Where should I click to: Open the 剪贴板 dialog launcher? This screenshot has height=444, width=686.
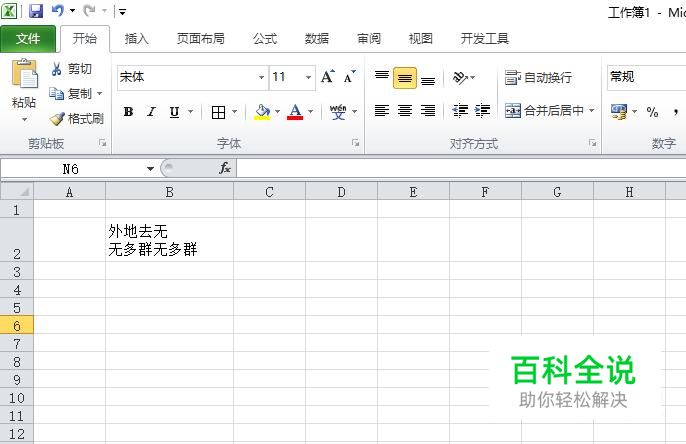[102, 143]
